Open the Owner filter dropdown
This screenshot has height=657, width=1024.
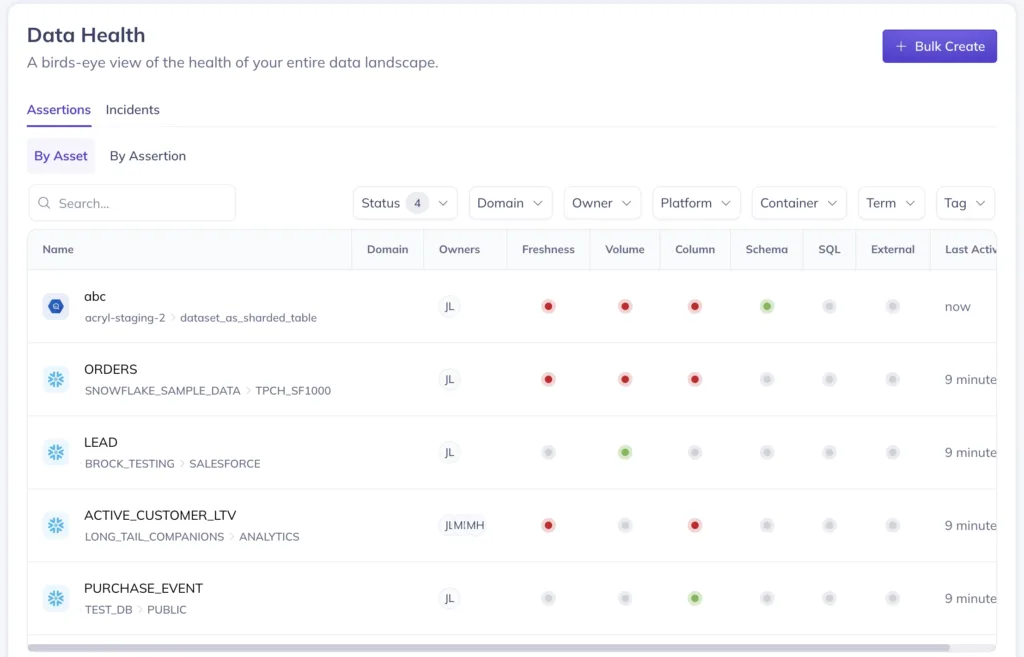coord(602,203)
